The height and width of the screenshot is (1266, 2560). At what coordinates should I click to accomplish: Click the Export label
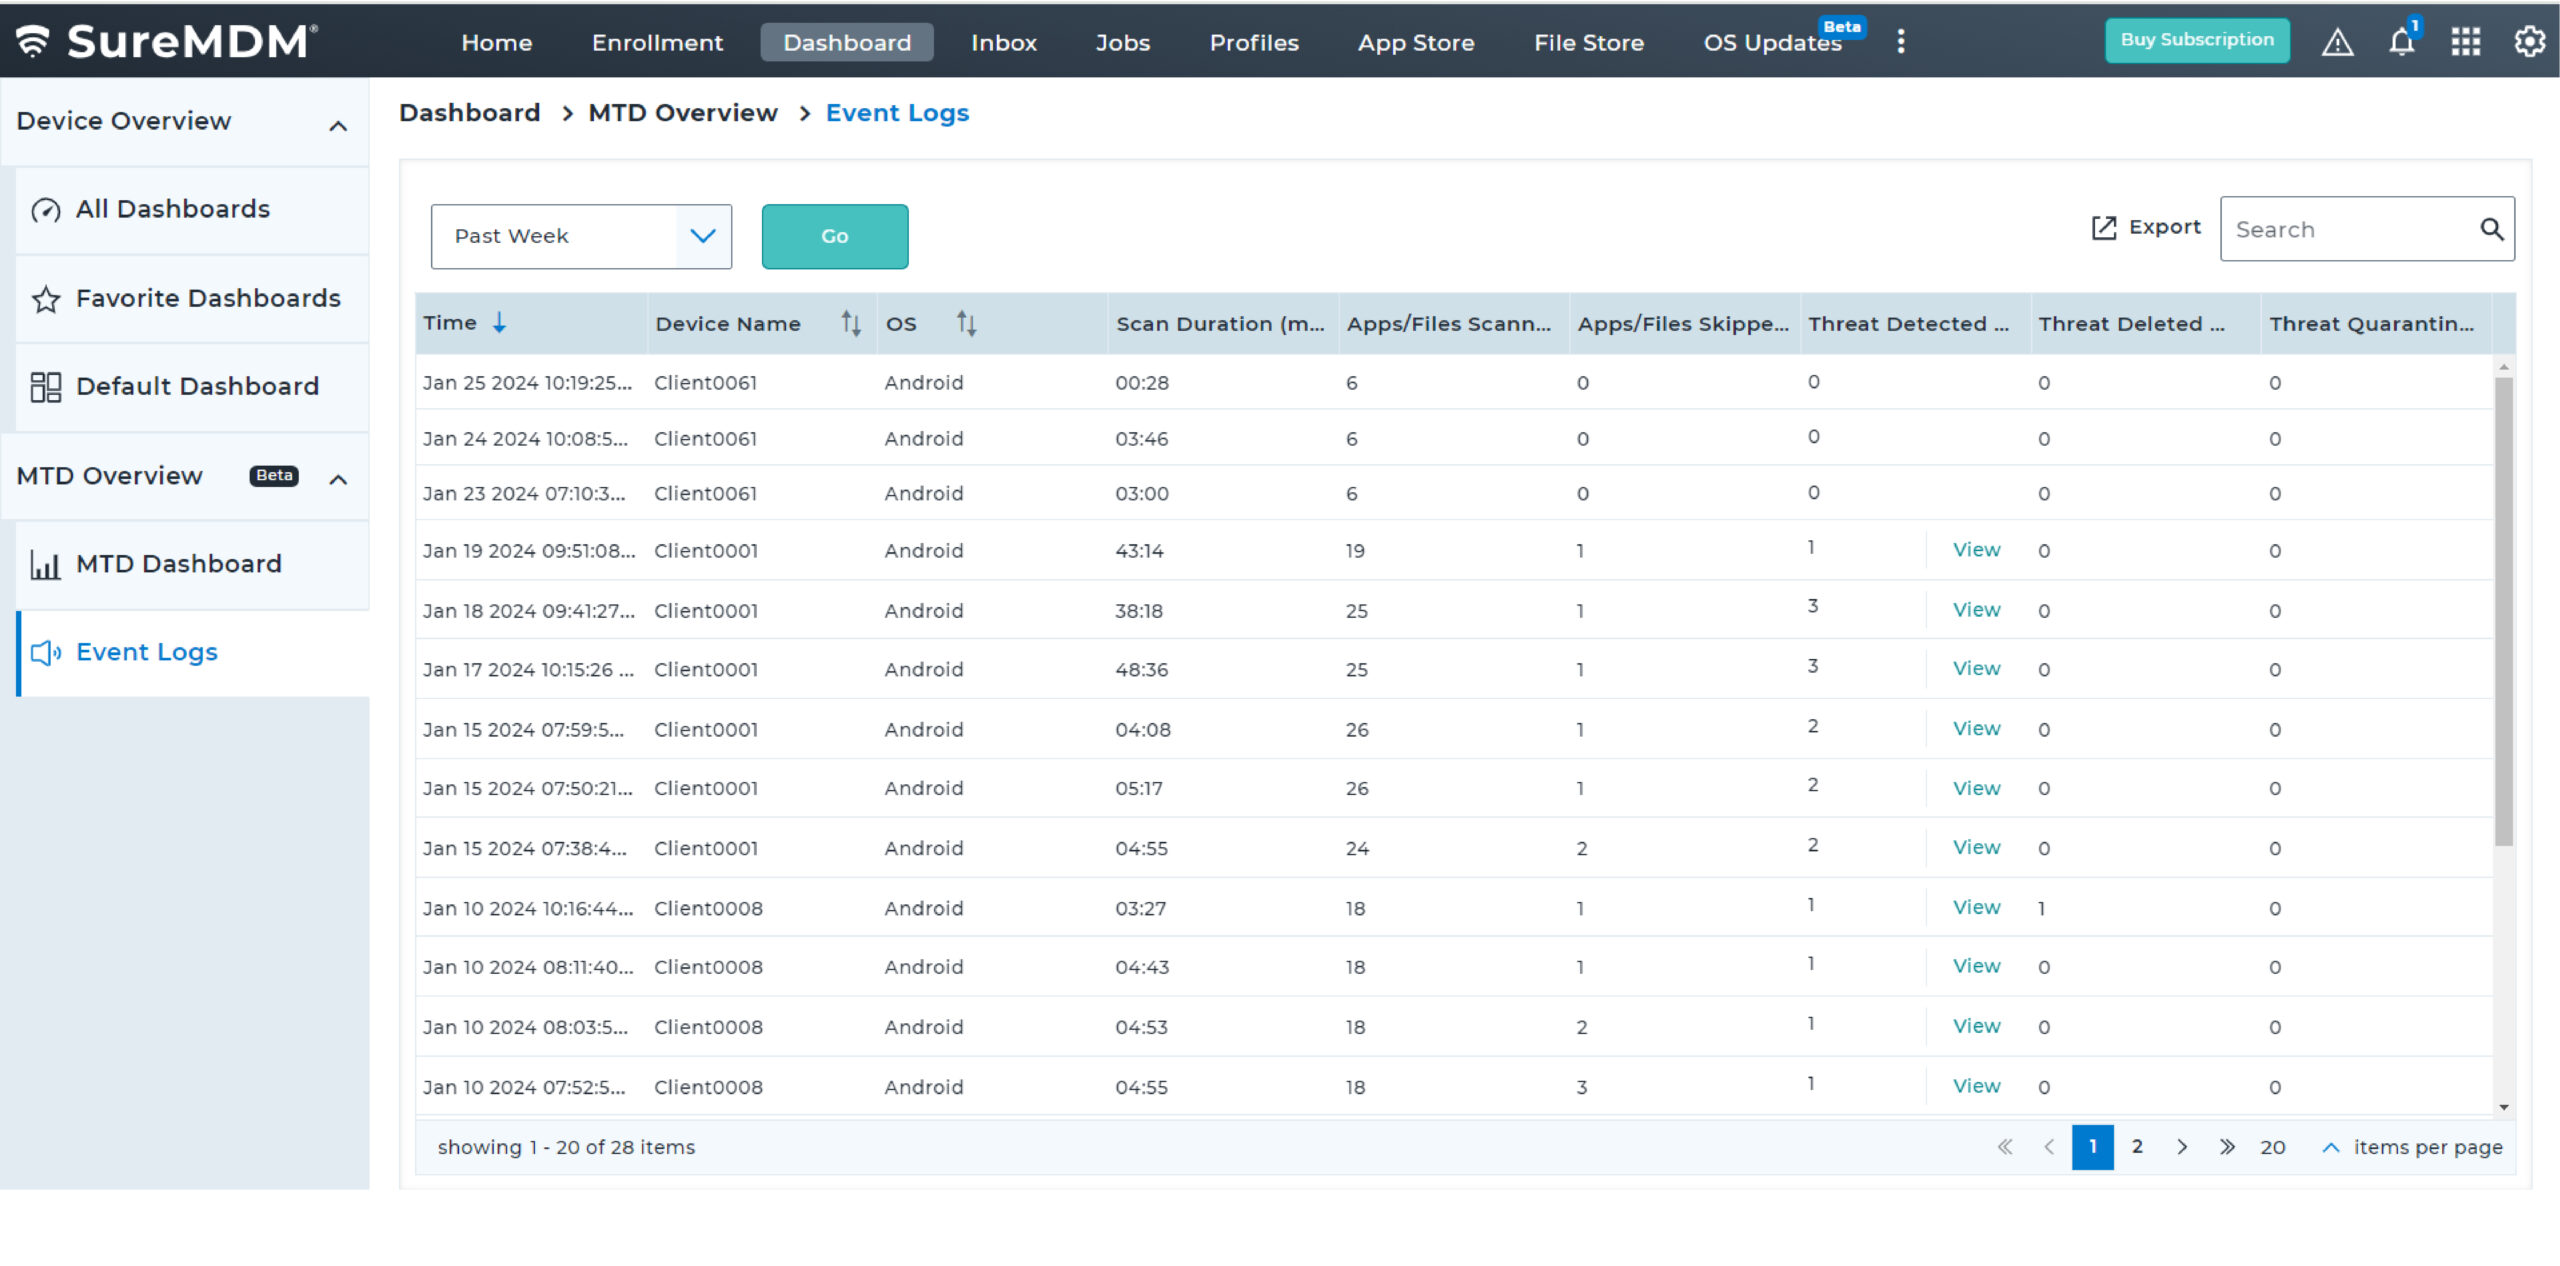(2165, 227)
